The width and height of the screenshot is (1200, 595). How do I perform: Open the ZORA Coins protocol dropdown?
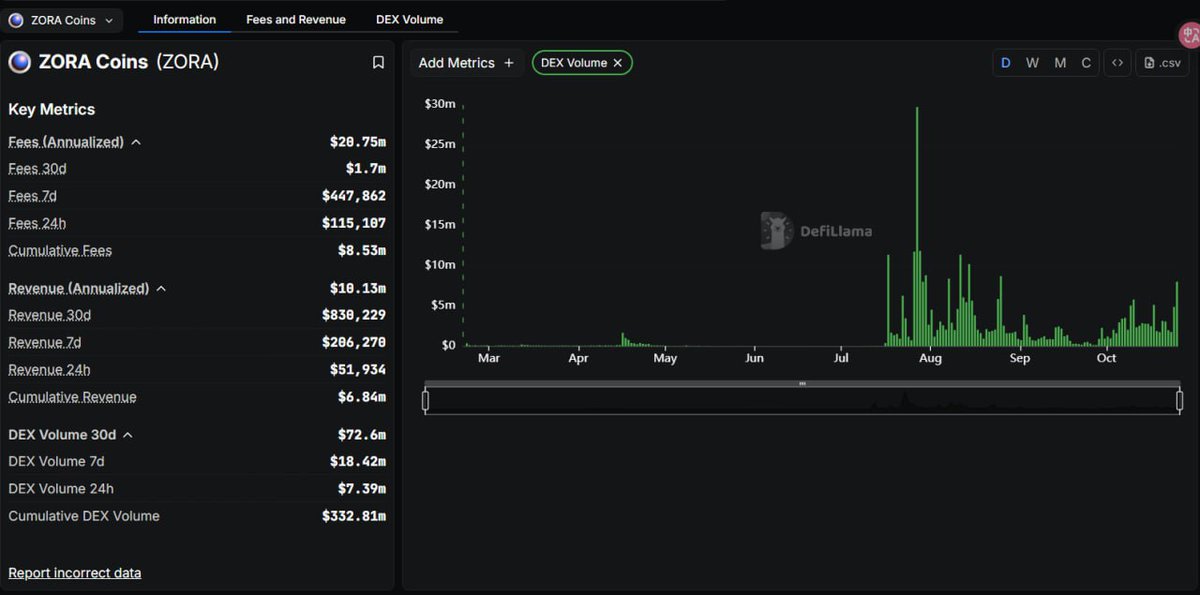pyautogui.click(x=62, y=20)
